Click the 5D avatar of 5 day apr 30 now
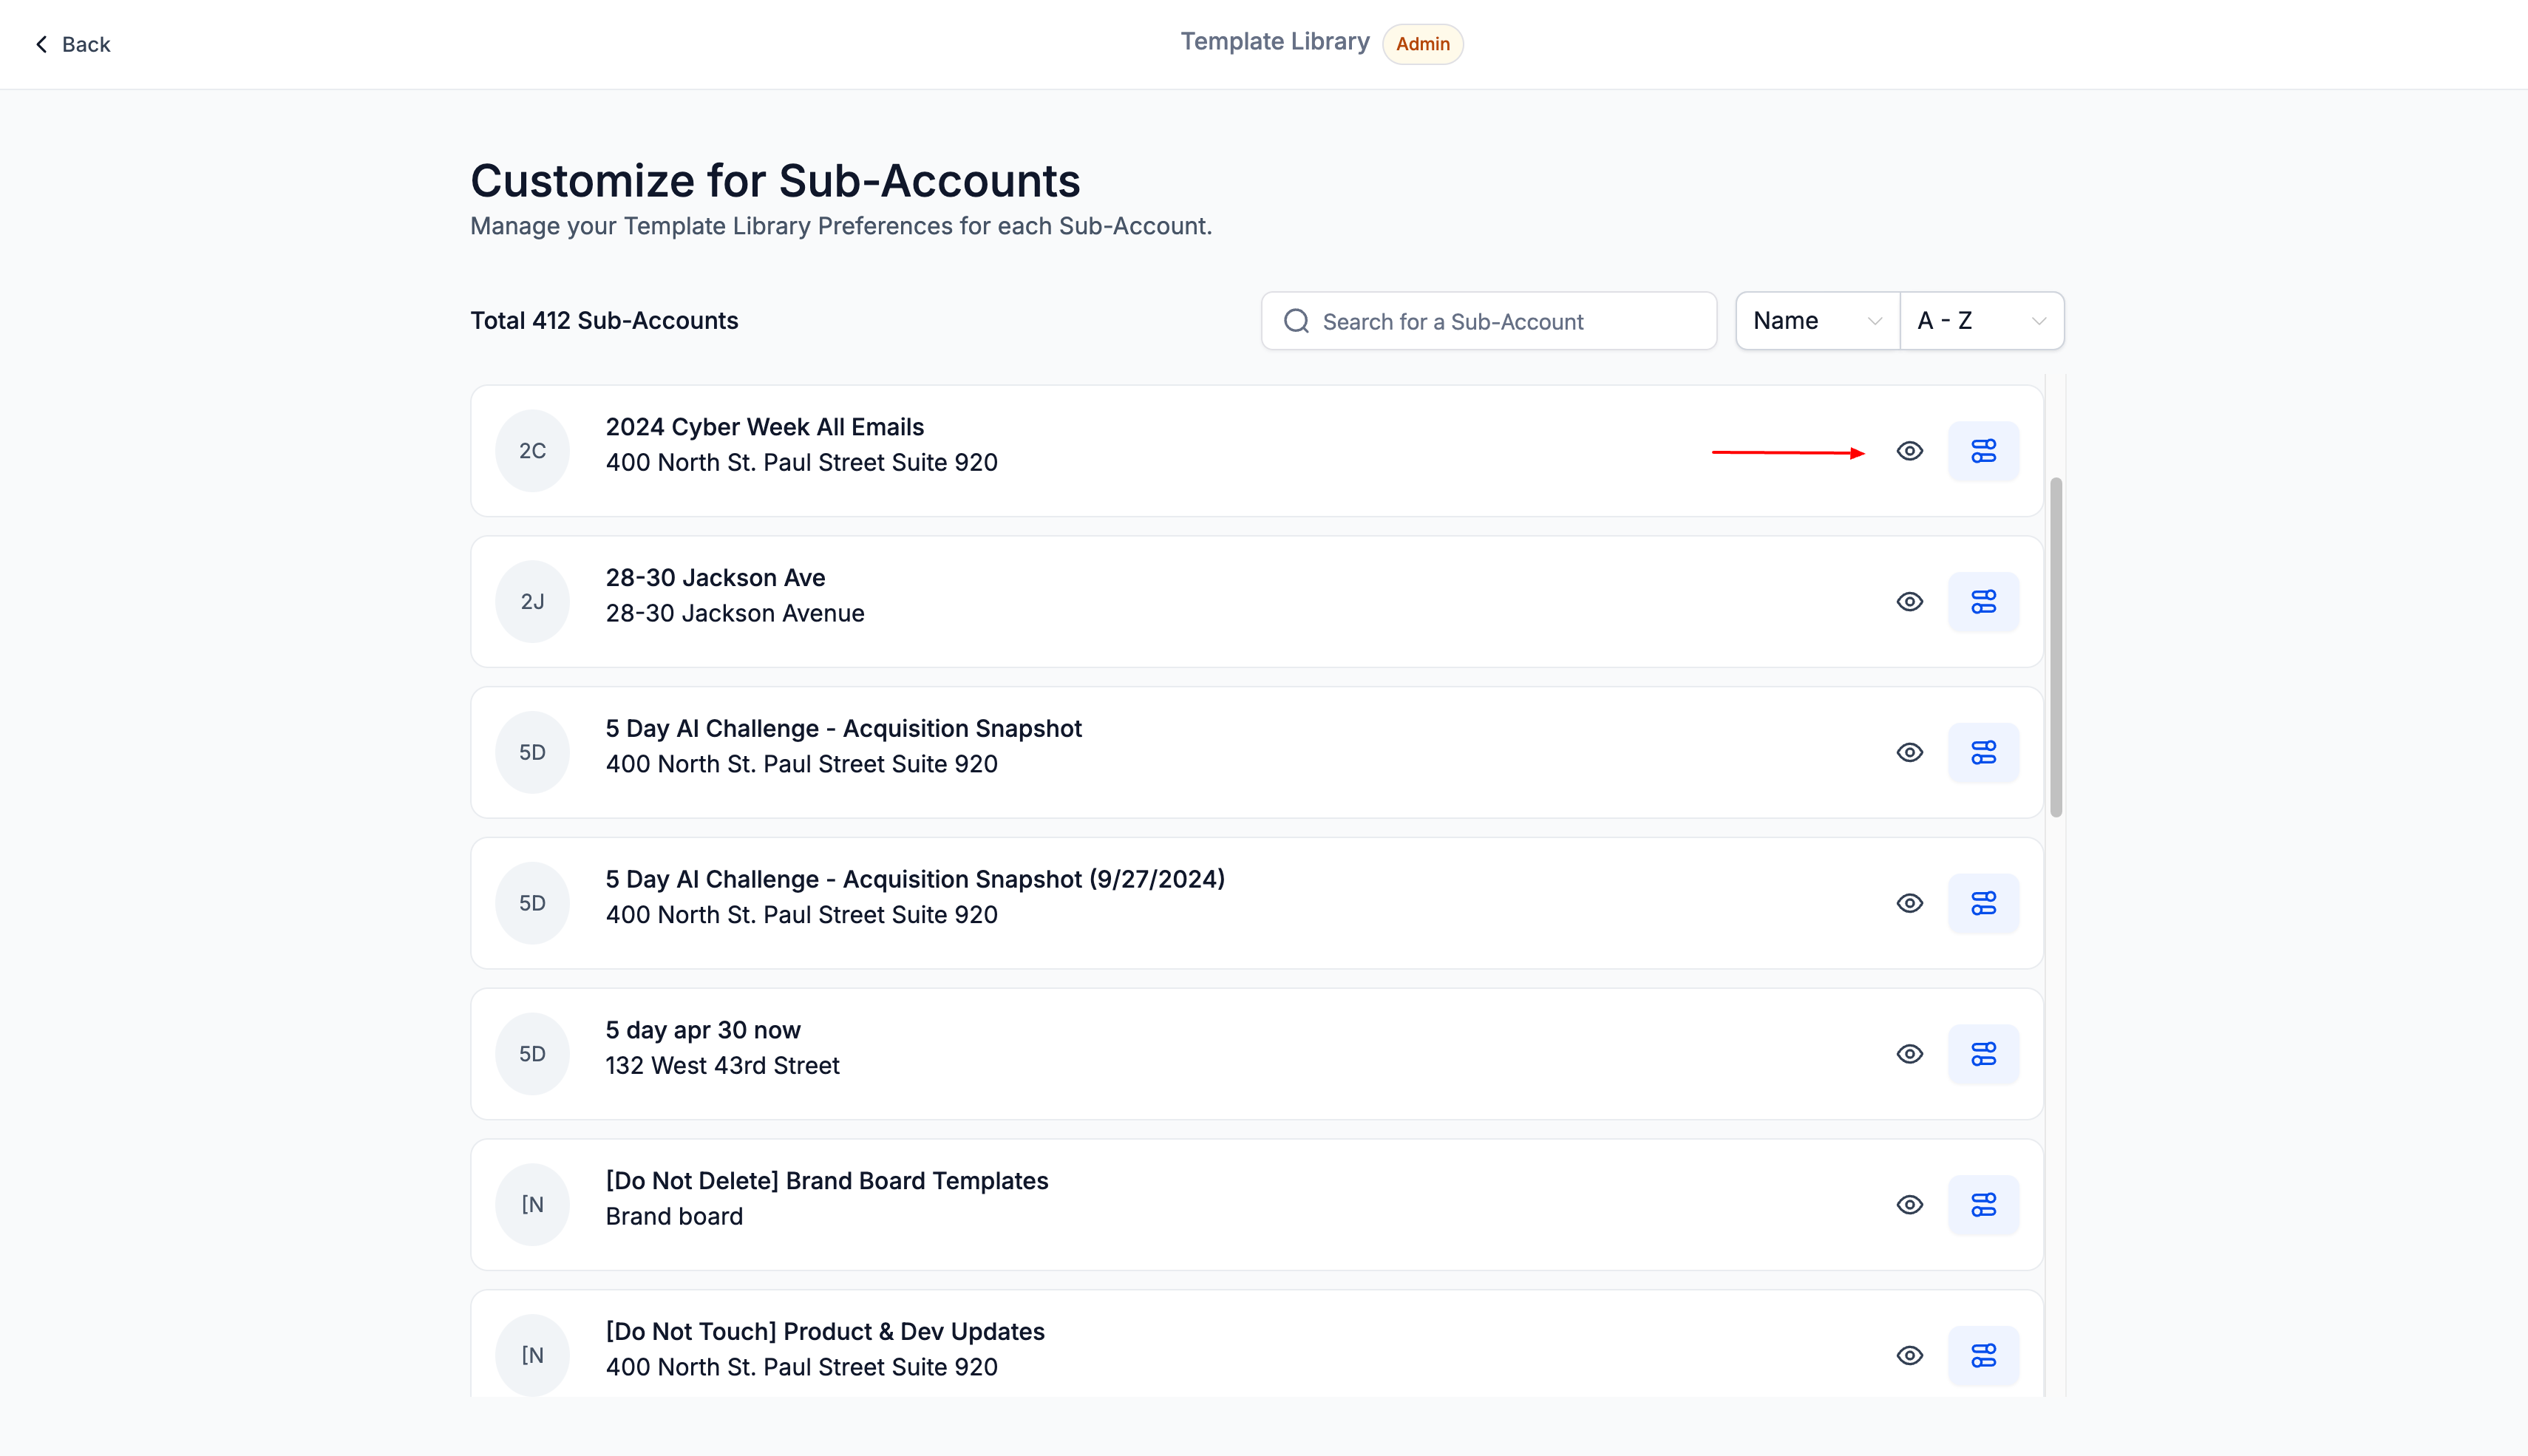Viewport: 2528px width, 1456px height. tap(532, 1054)
